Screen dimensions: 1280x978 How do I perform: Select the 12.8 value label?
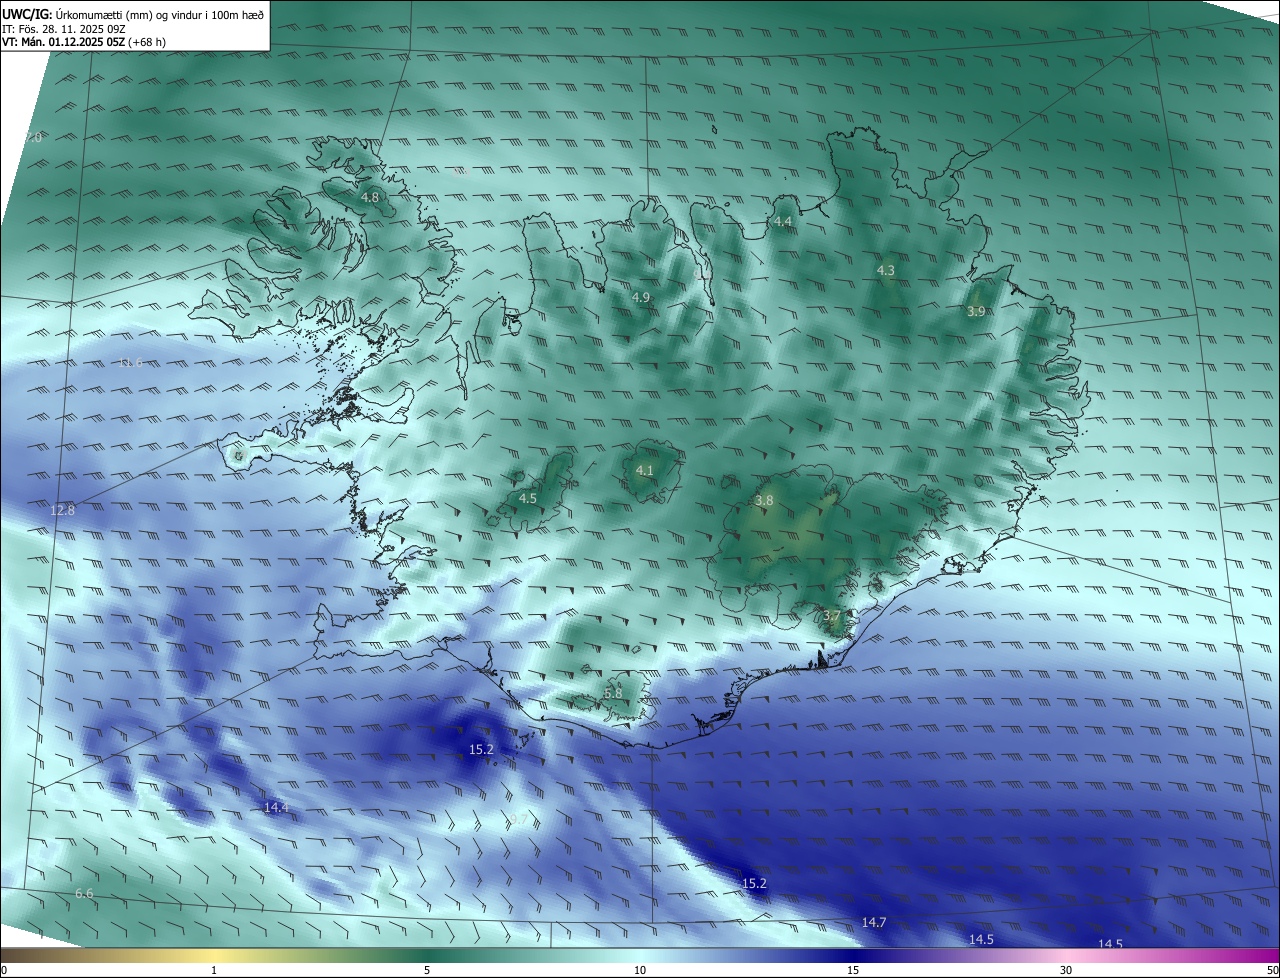pos(62,511)
